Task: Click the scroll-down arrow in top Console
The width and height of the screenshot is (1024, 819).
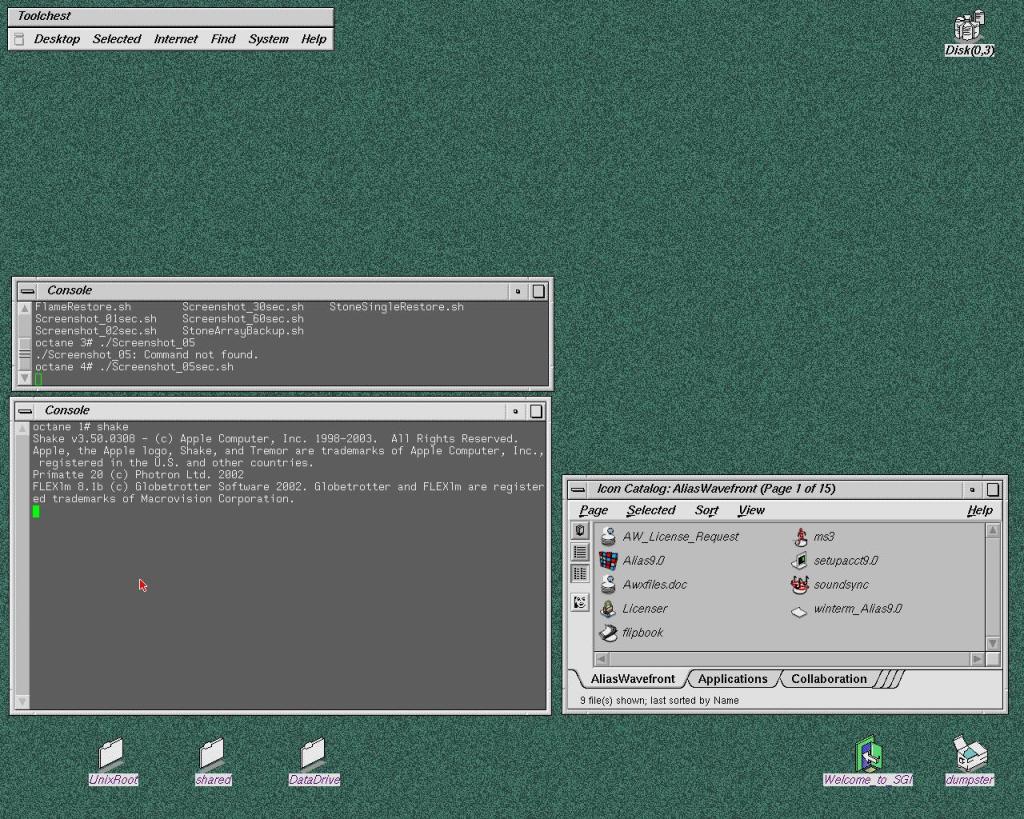Action: 25,378
